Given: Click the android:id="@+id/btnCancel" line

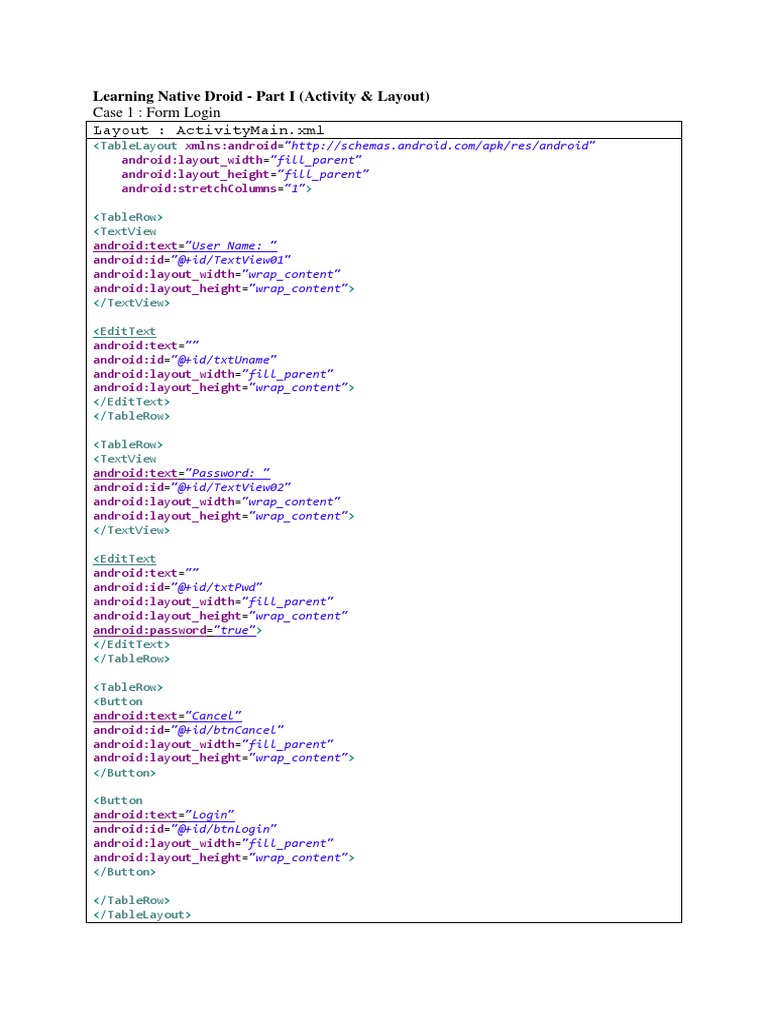Looking at the screenshot, I should click(189, 730).
